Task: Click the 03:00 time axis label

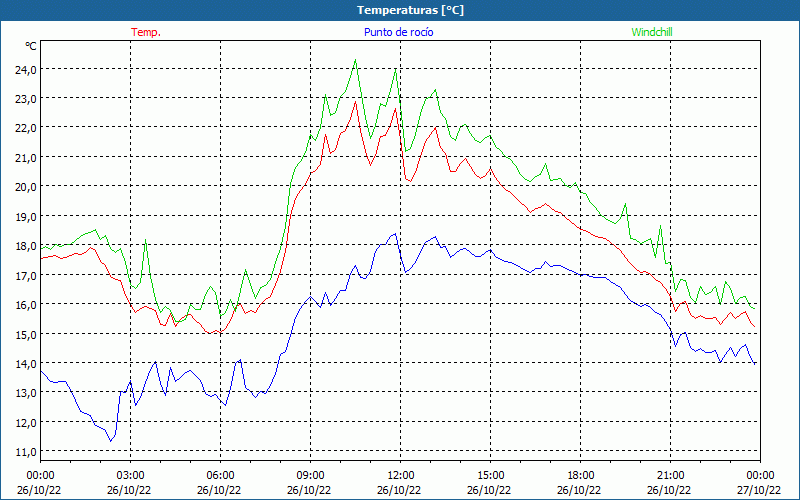Action: click(x=131, y=476)
